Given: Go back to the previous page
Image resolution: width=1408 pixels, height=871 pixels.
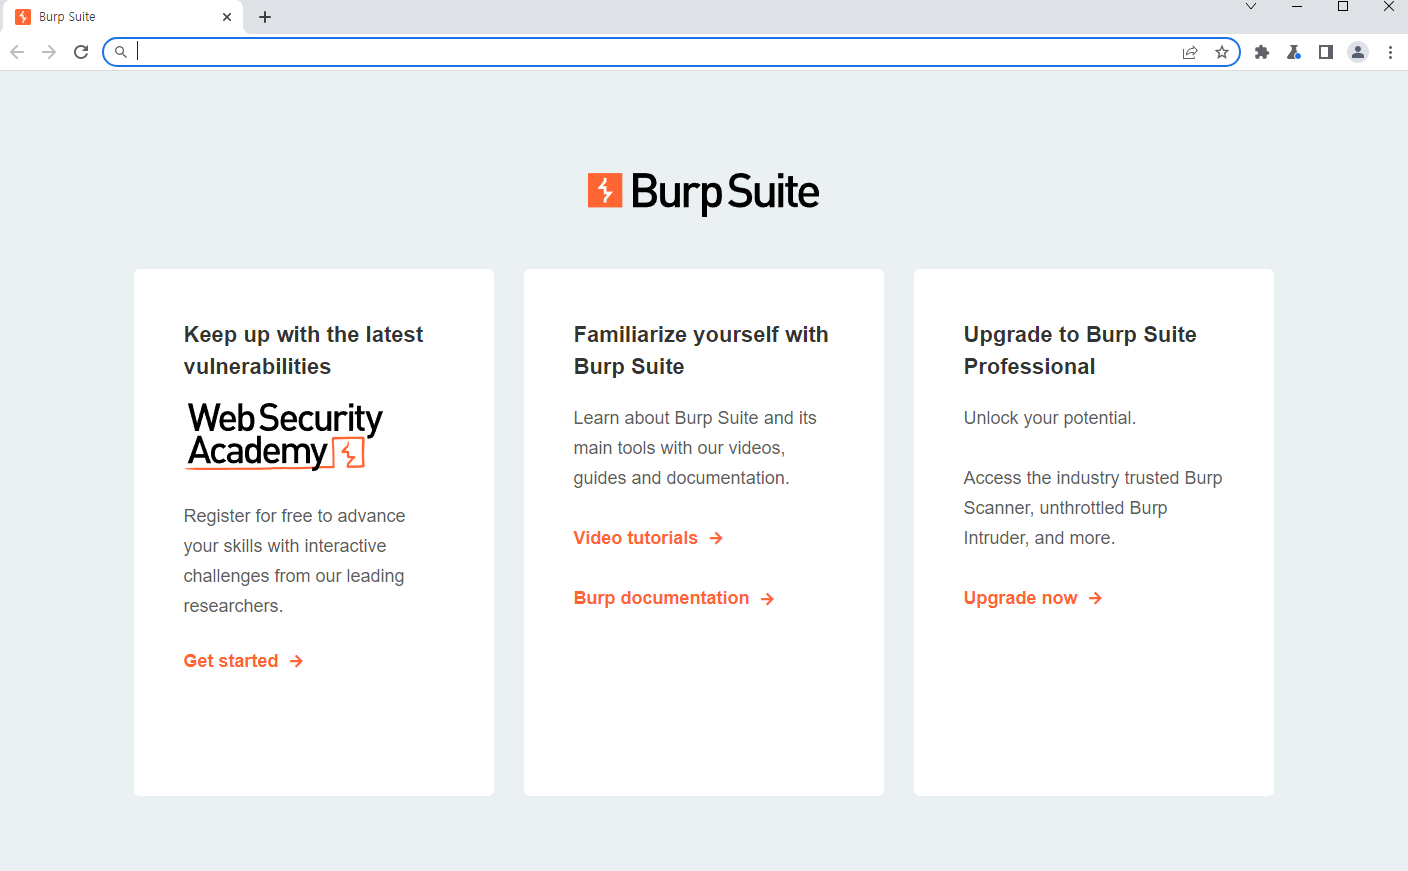Looking at the screenshot, I should 17,52.
